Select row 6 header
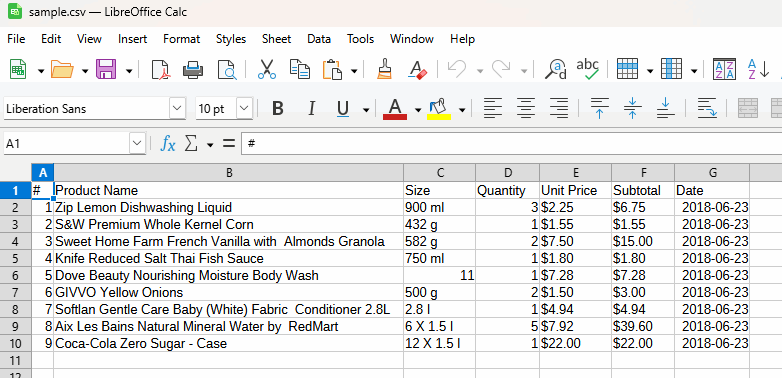The image size is (782, 378). tap(15, 275)
